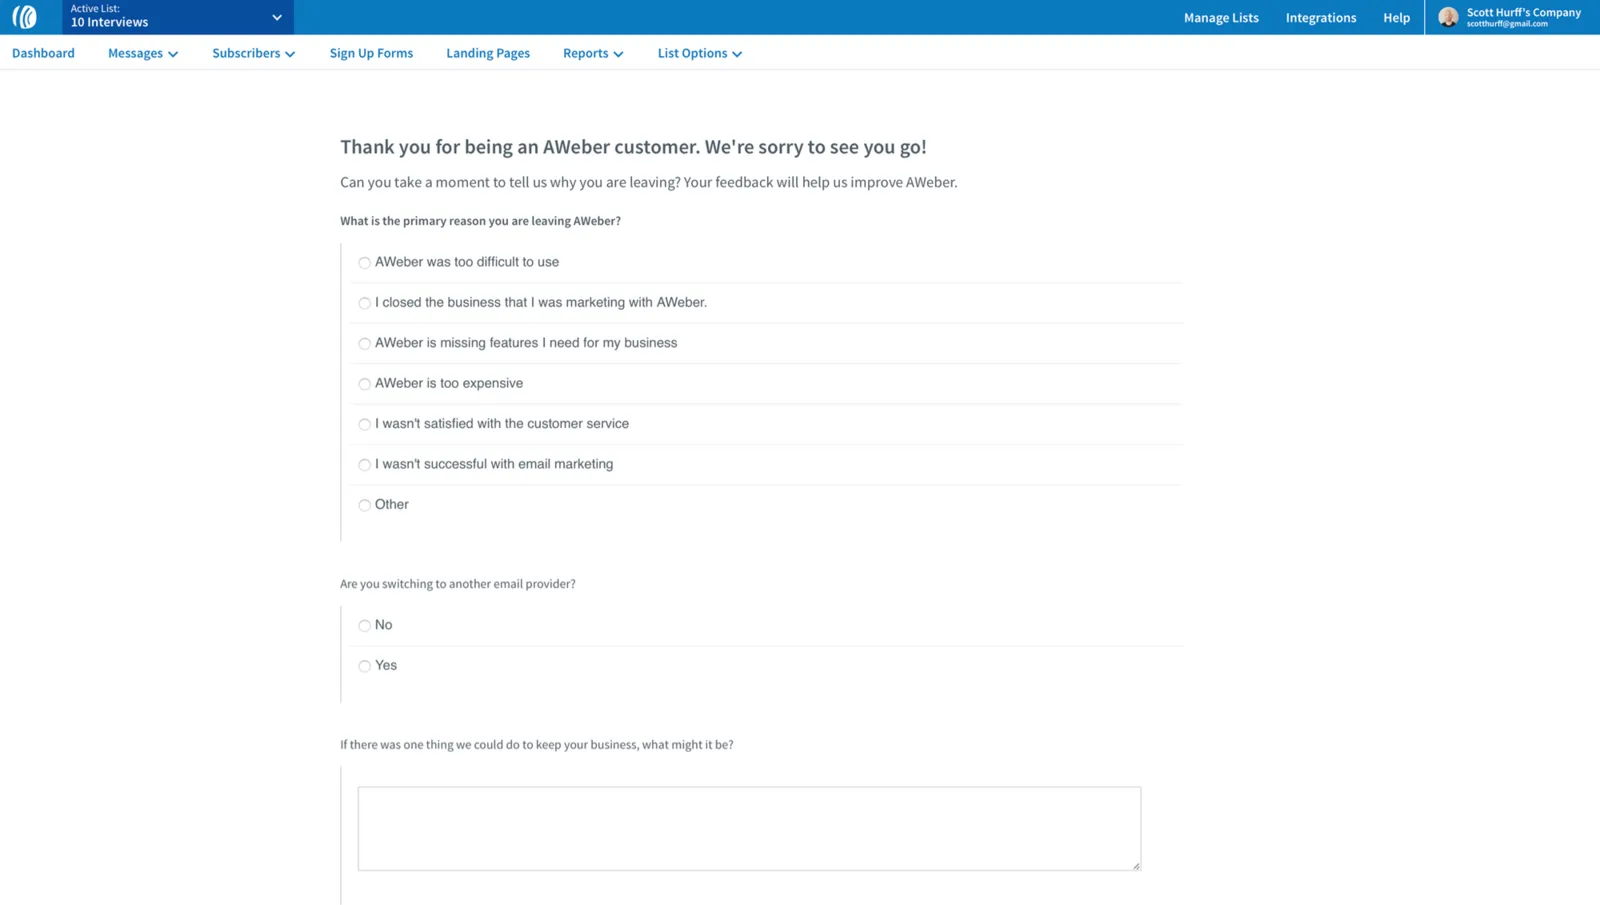The height and width of the screenshot is (905, 1600).
Task: Expand the List Options menu
Action: (x=700, y=53)
